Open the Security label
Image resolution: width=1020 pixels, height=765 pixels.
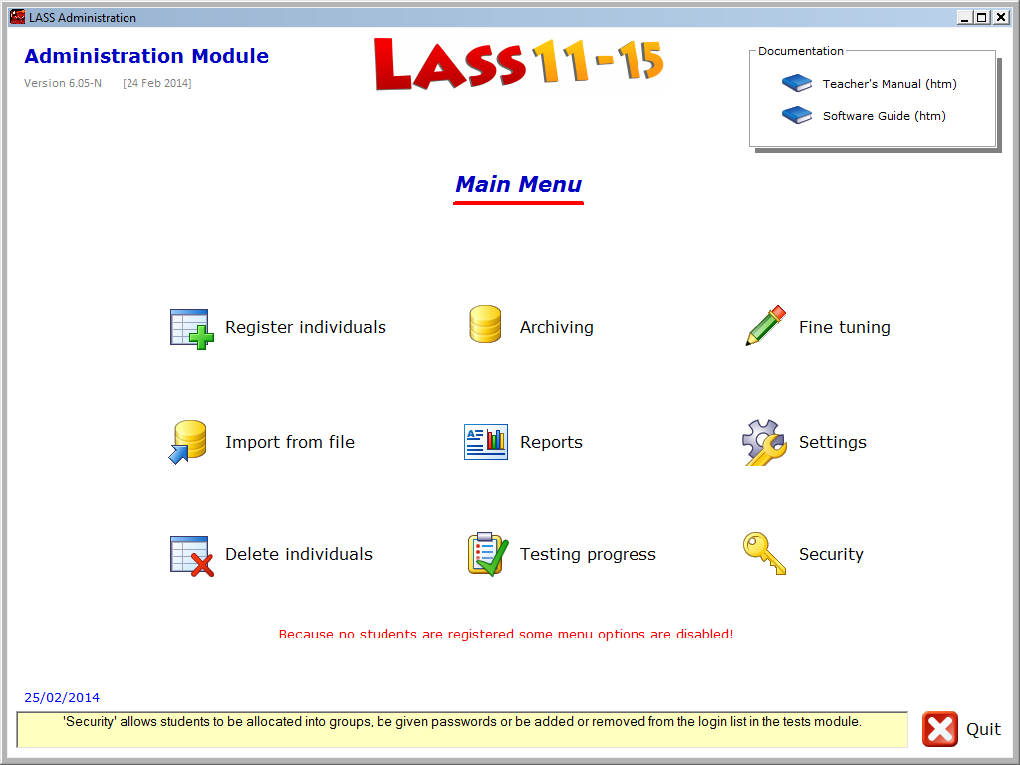(831, 554)
